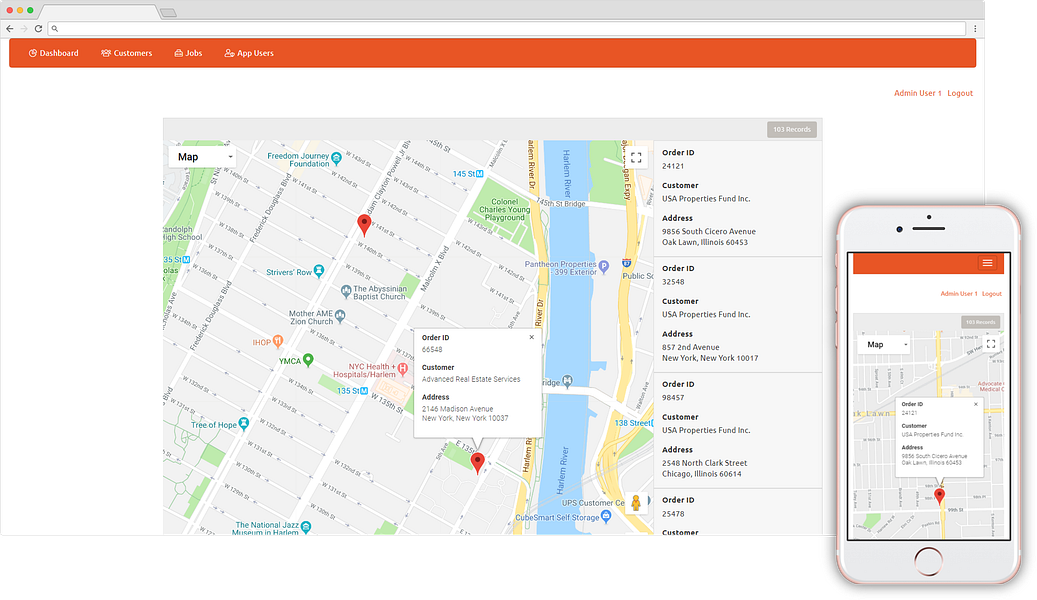Click the Abyssinian Baptist Church marker
Image resolution: width=1037 pixels, height=600 pixels.
(x=346, y=290)
